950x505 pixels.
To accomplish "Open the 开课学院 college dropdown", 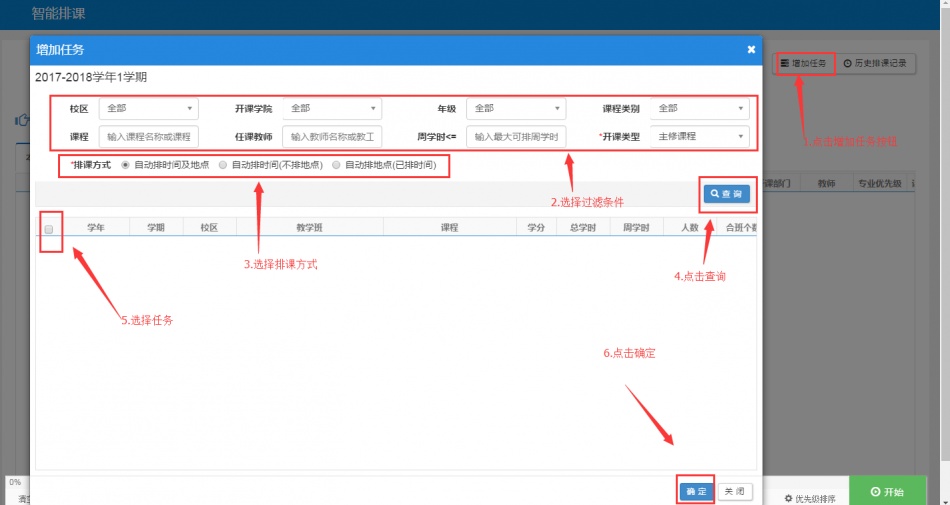I will pos(332,108).
